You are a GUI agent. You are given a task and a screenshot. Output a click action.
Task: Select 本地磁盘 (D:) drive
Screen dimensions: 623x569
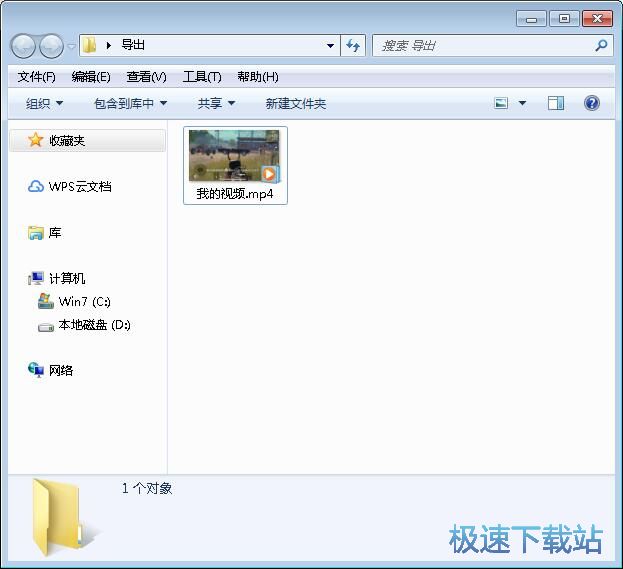click(95, 325)
